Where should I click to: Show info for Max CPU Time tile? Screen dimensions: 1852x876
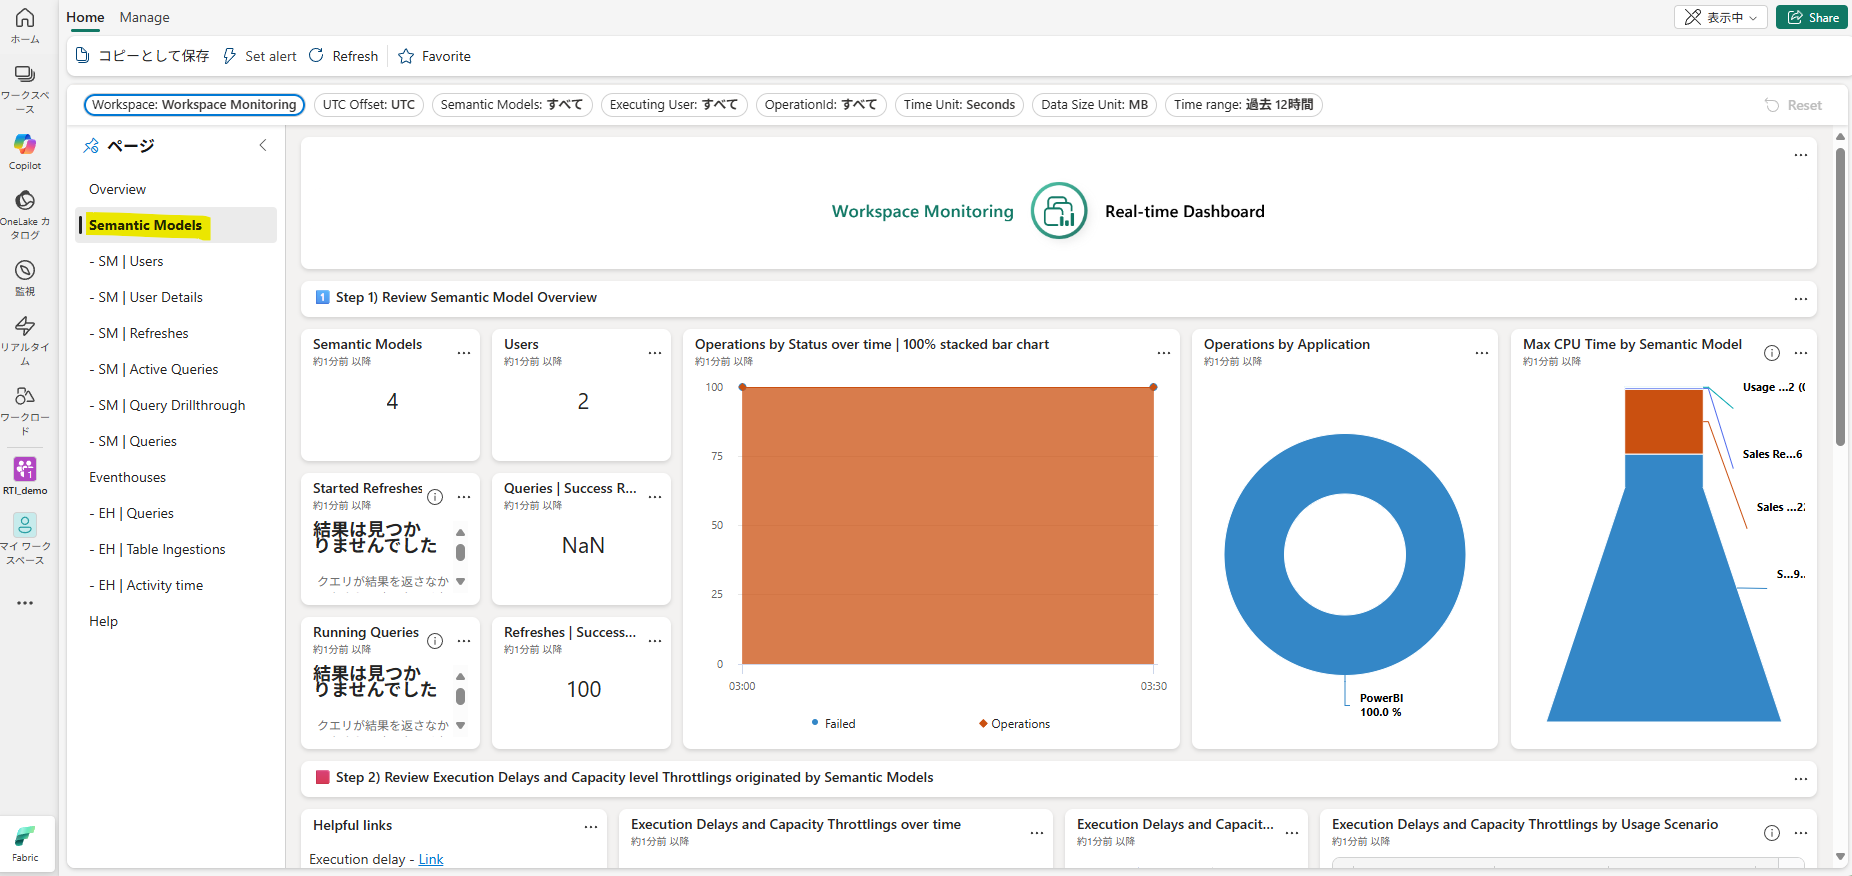tap(1771, 353)
